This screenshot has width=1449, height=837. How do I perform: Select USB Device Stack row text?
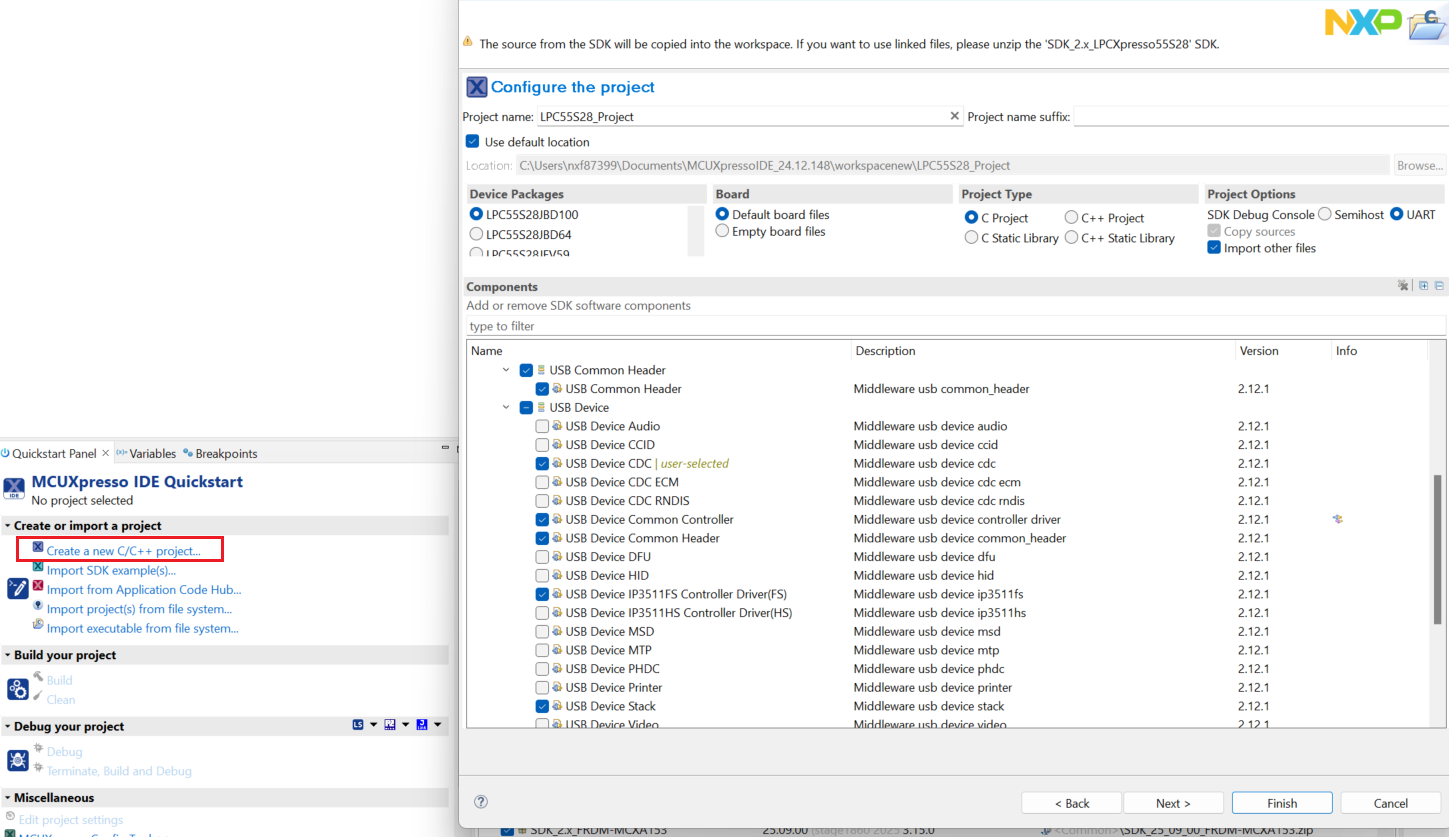coord(610,706)
